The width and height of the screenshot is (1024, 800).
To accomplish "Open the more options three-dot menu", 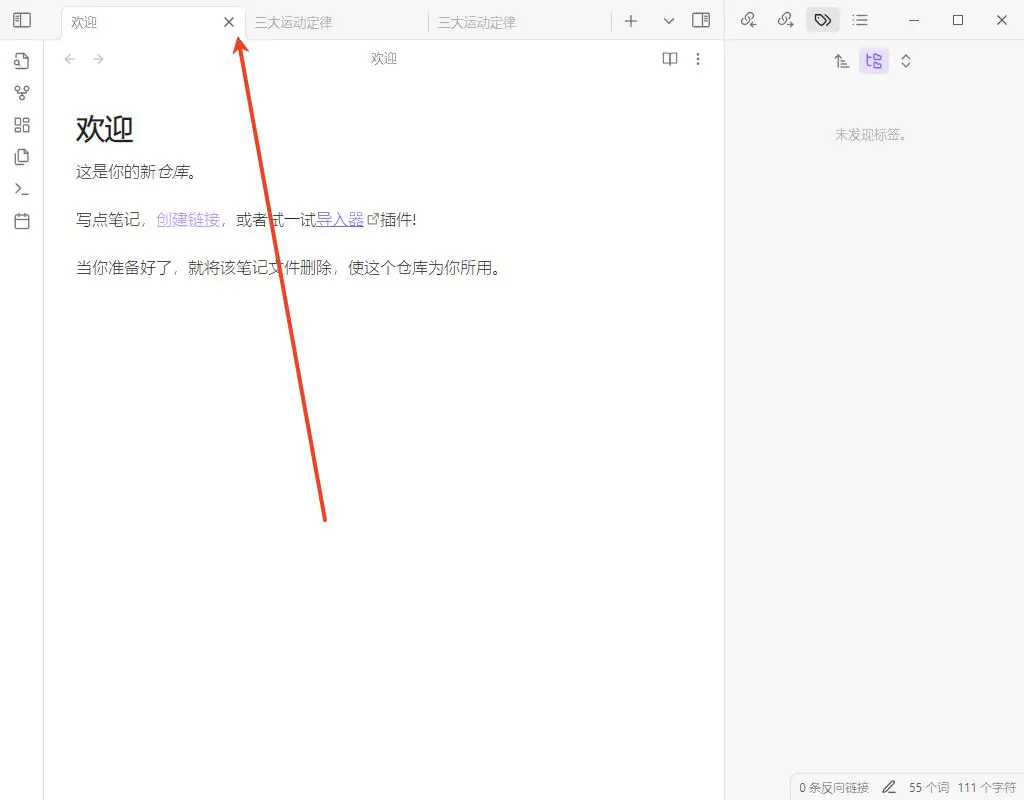I will point(698,59).
